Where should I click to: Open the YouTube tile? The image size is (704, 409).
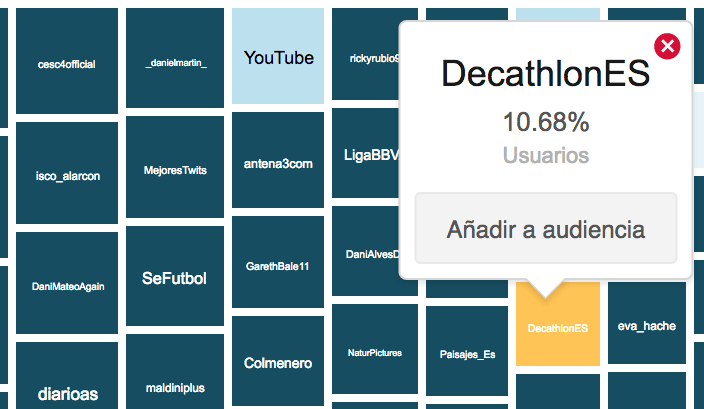(278, 56)
